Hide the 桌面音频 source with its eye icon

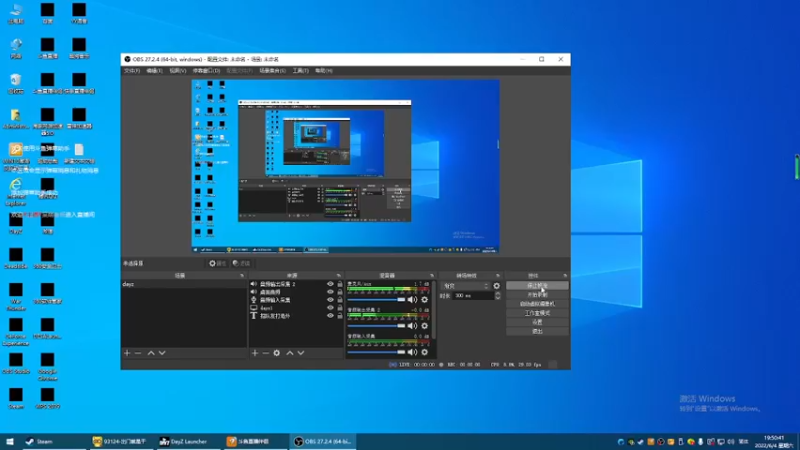330,292
